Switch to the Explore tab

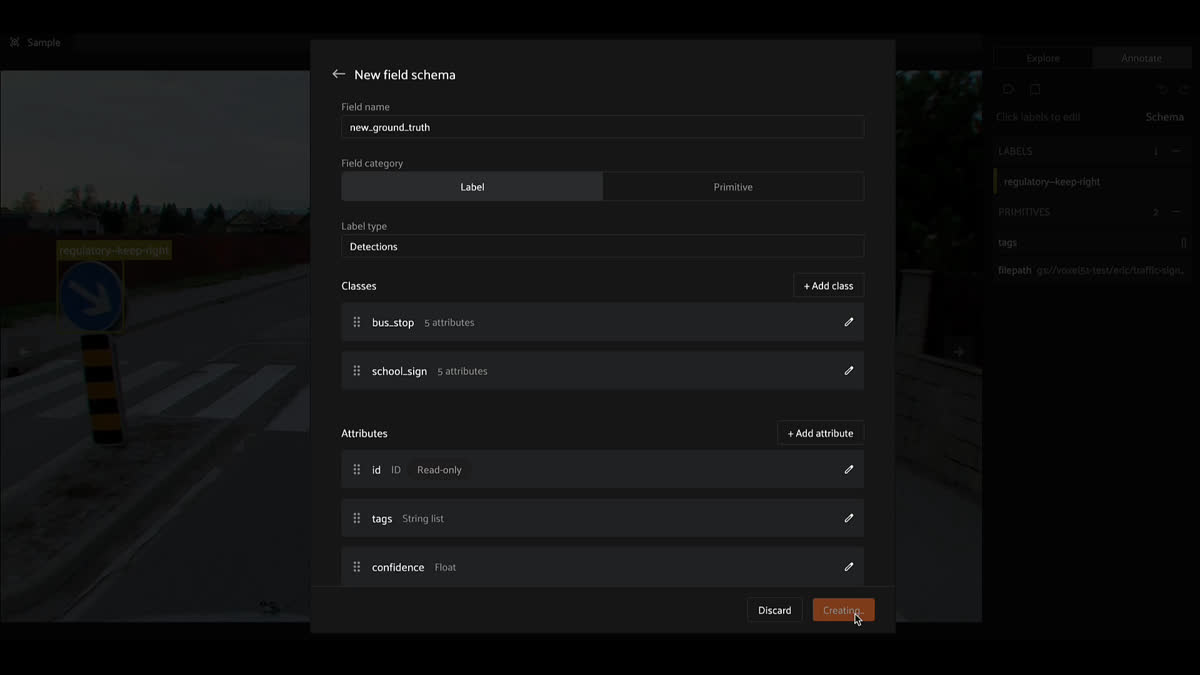point(1043,58)
